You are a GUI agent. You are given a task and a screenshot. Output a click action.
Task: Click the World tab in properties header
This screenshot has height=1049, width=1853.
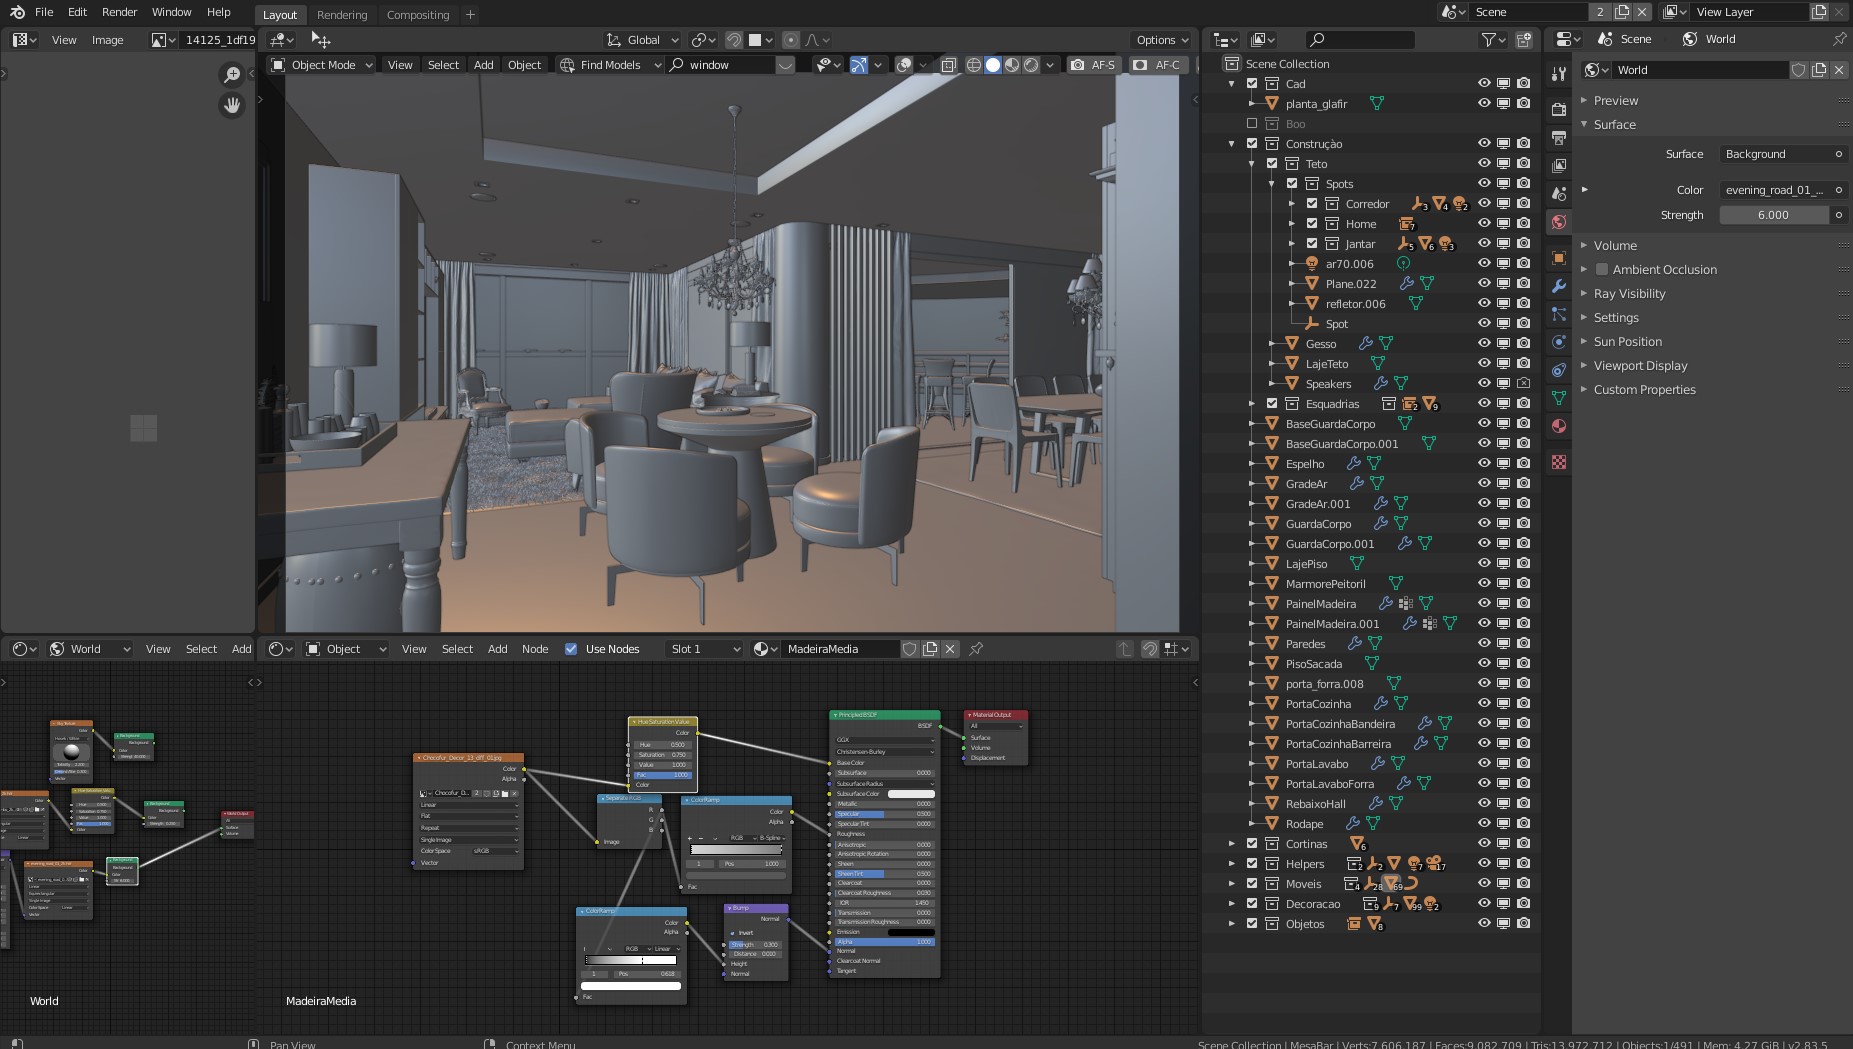click(1709, 39)
